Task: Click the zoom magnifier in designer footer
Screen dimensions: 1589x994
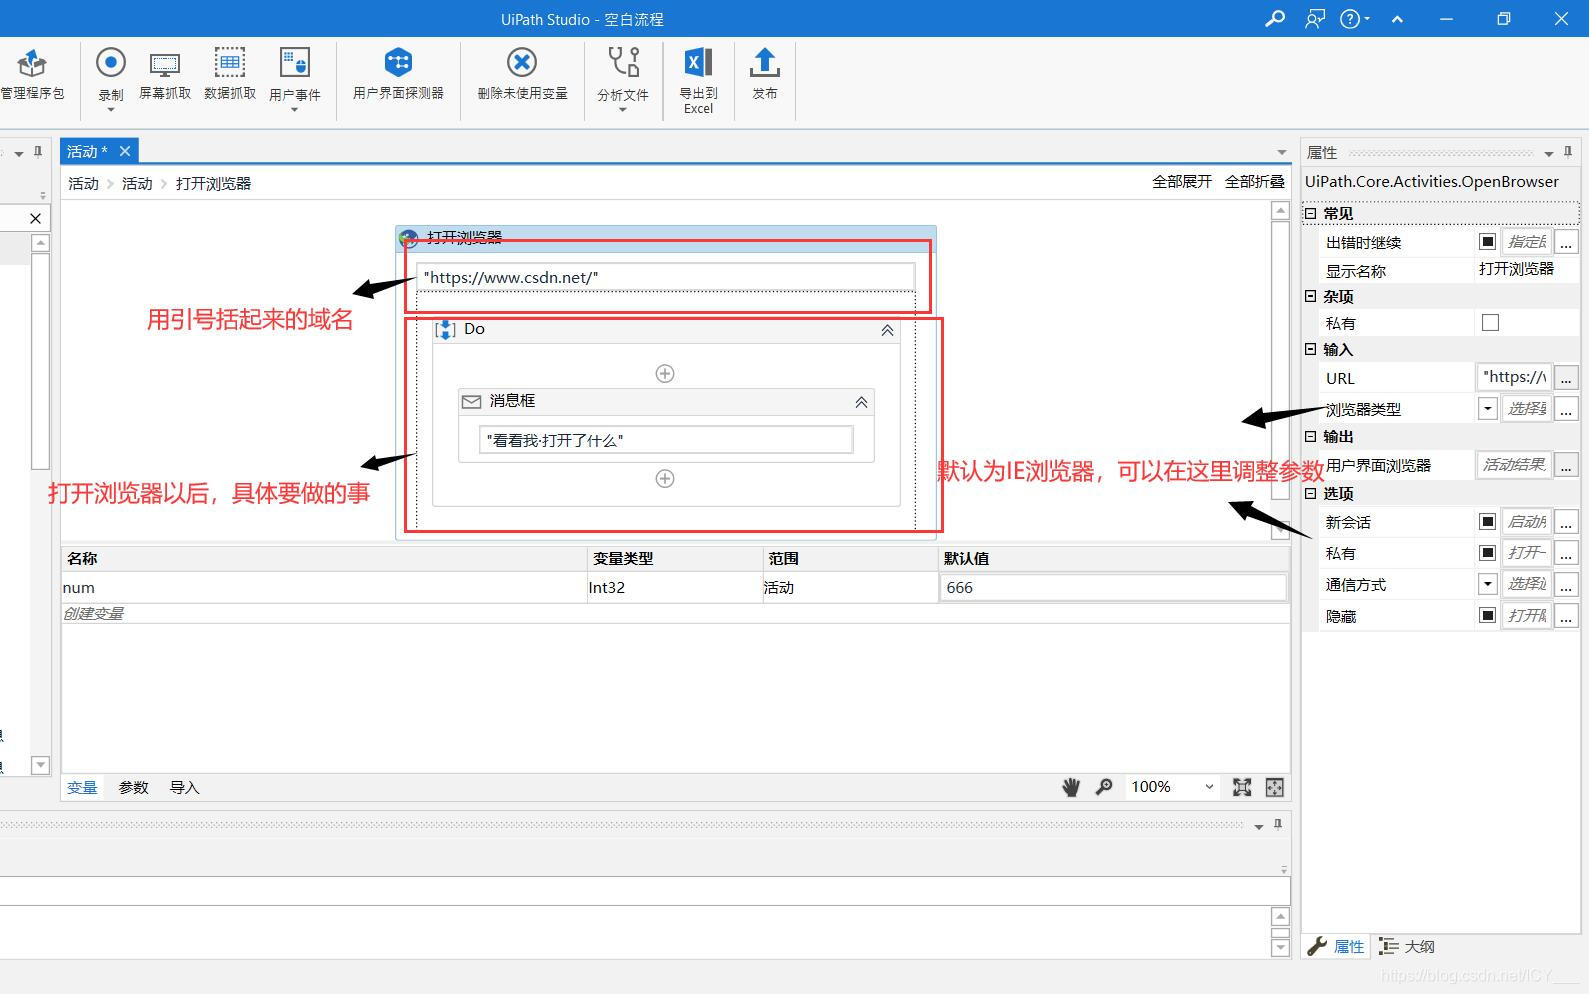Action: [1104, 787]
